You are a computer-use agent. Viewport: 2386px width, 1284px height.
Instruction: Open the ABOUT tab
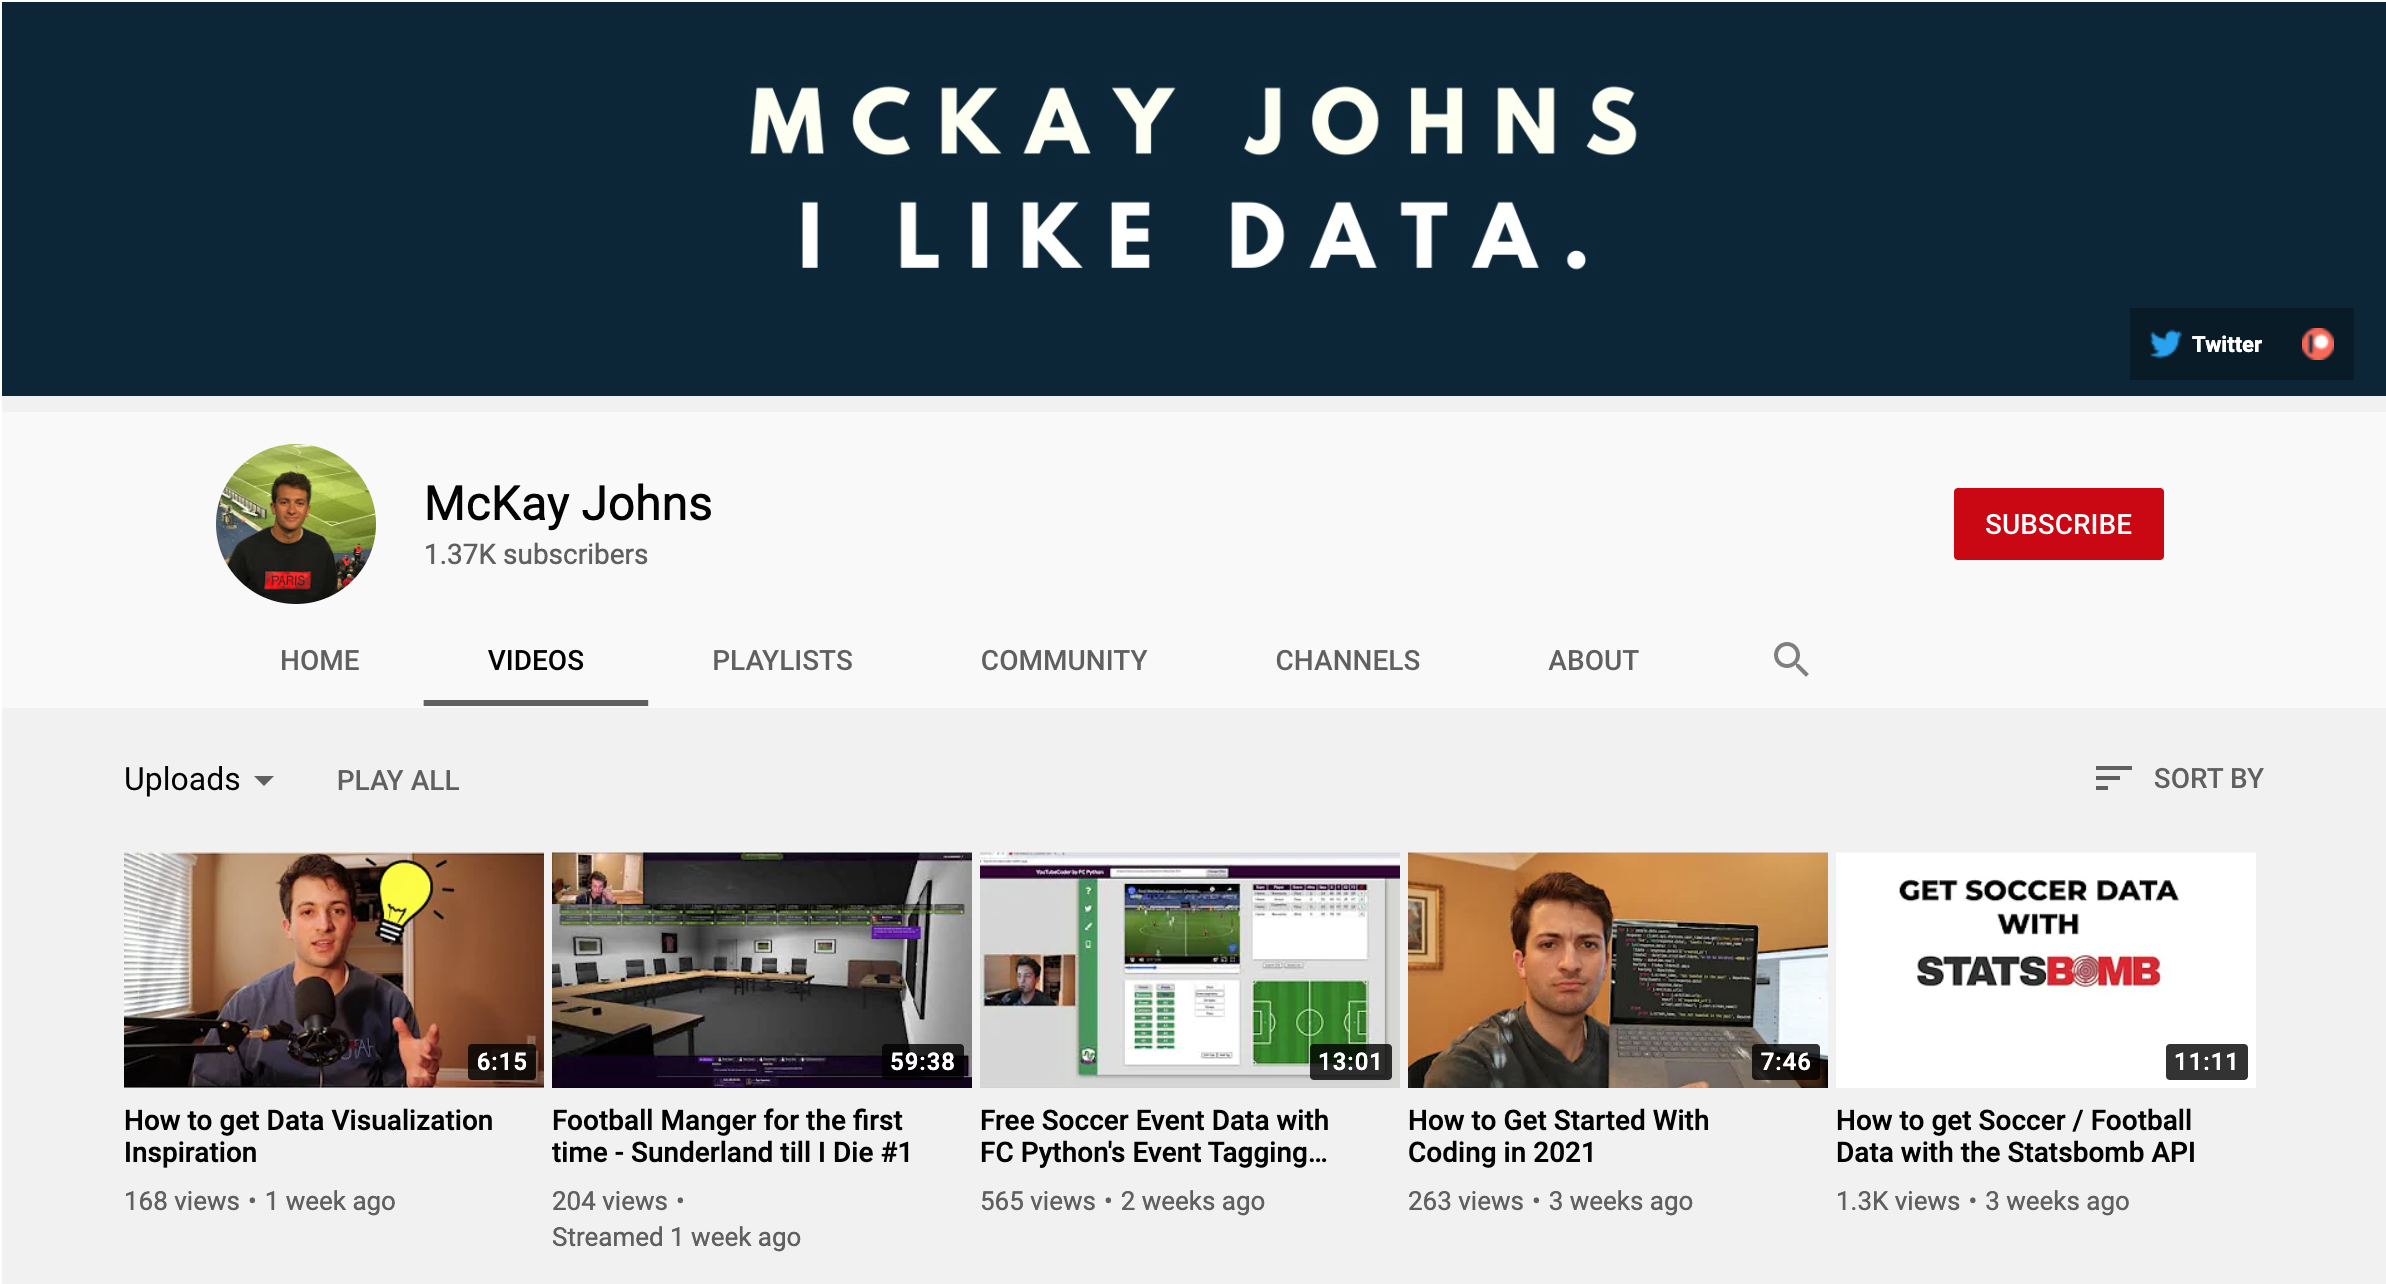pyautogui.click(x=1593, y=660)
